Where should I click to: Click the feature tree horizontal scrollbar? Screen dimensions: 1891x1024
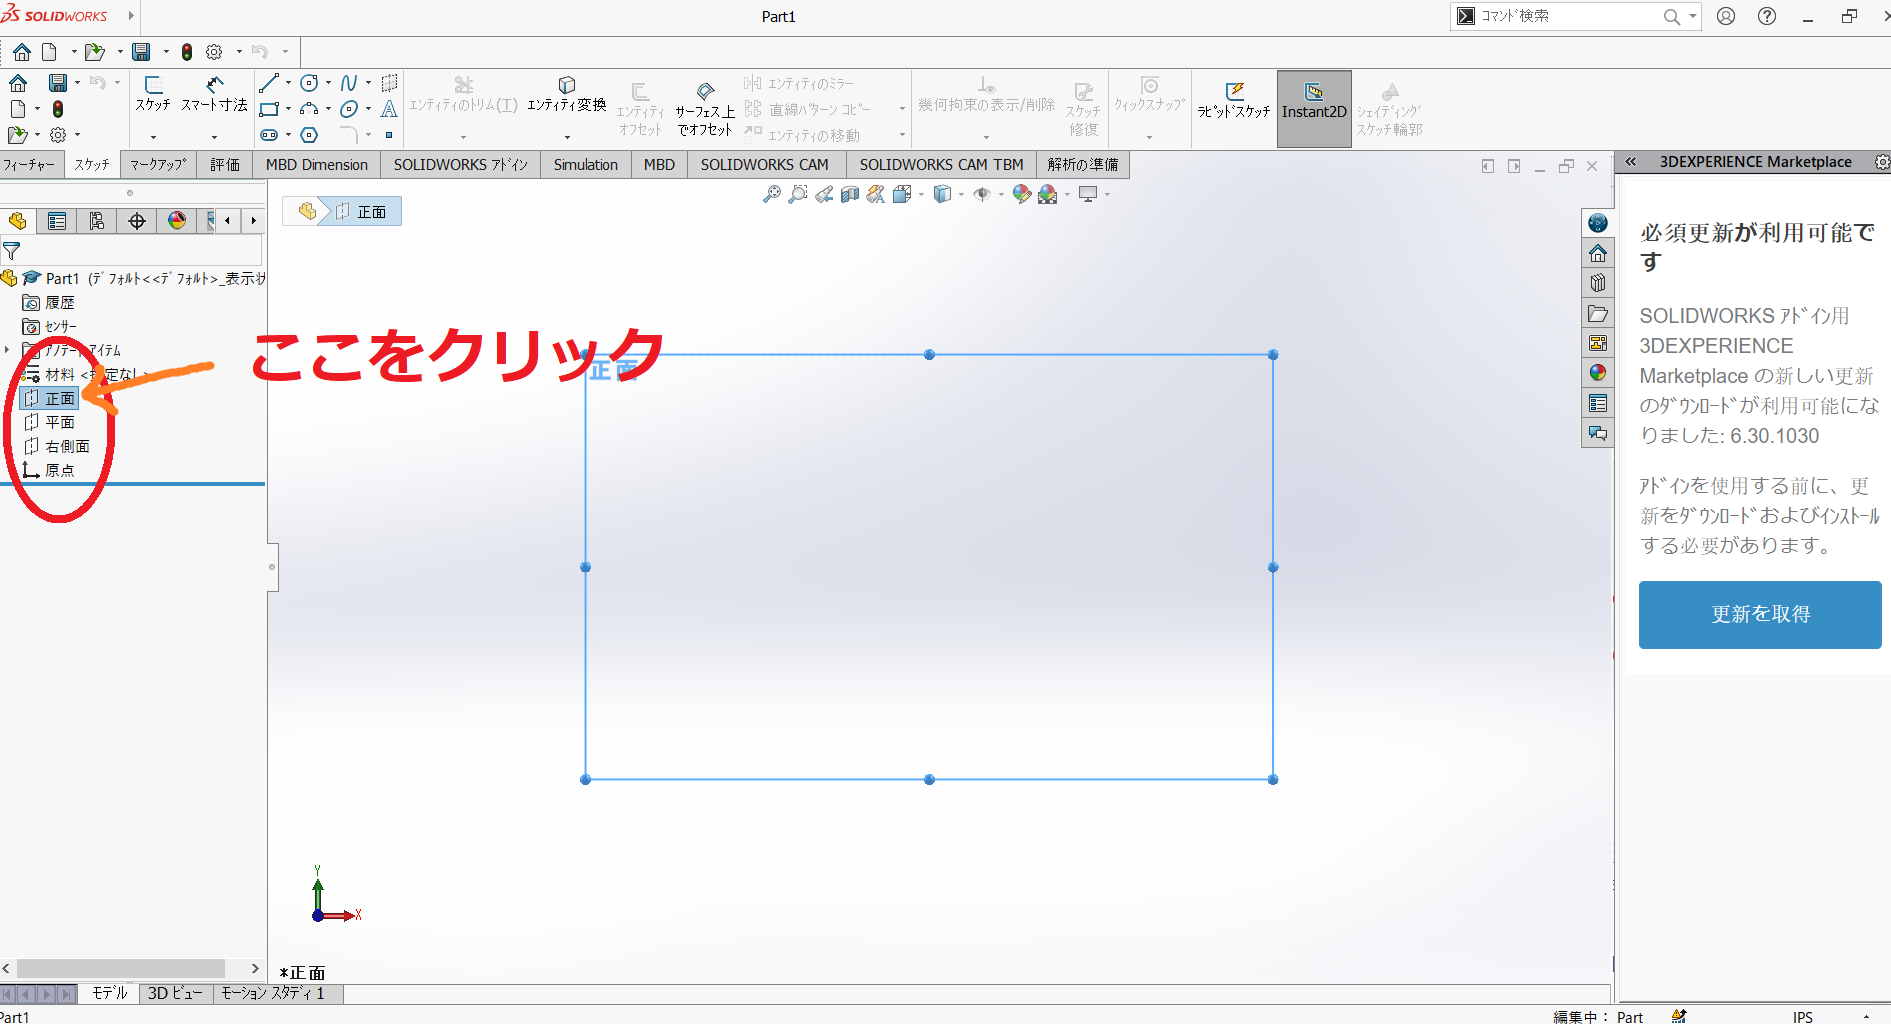click(121, 968)
